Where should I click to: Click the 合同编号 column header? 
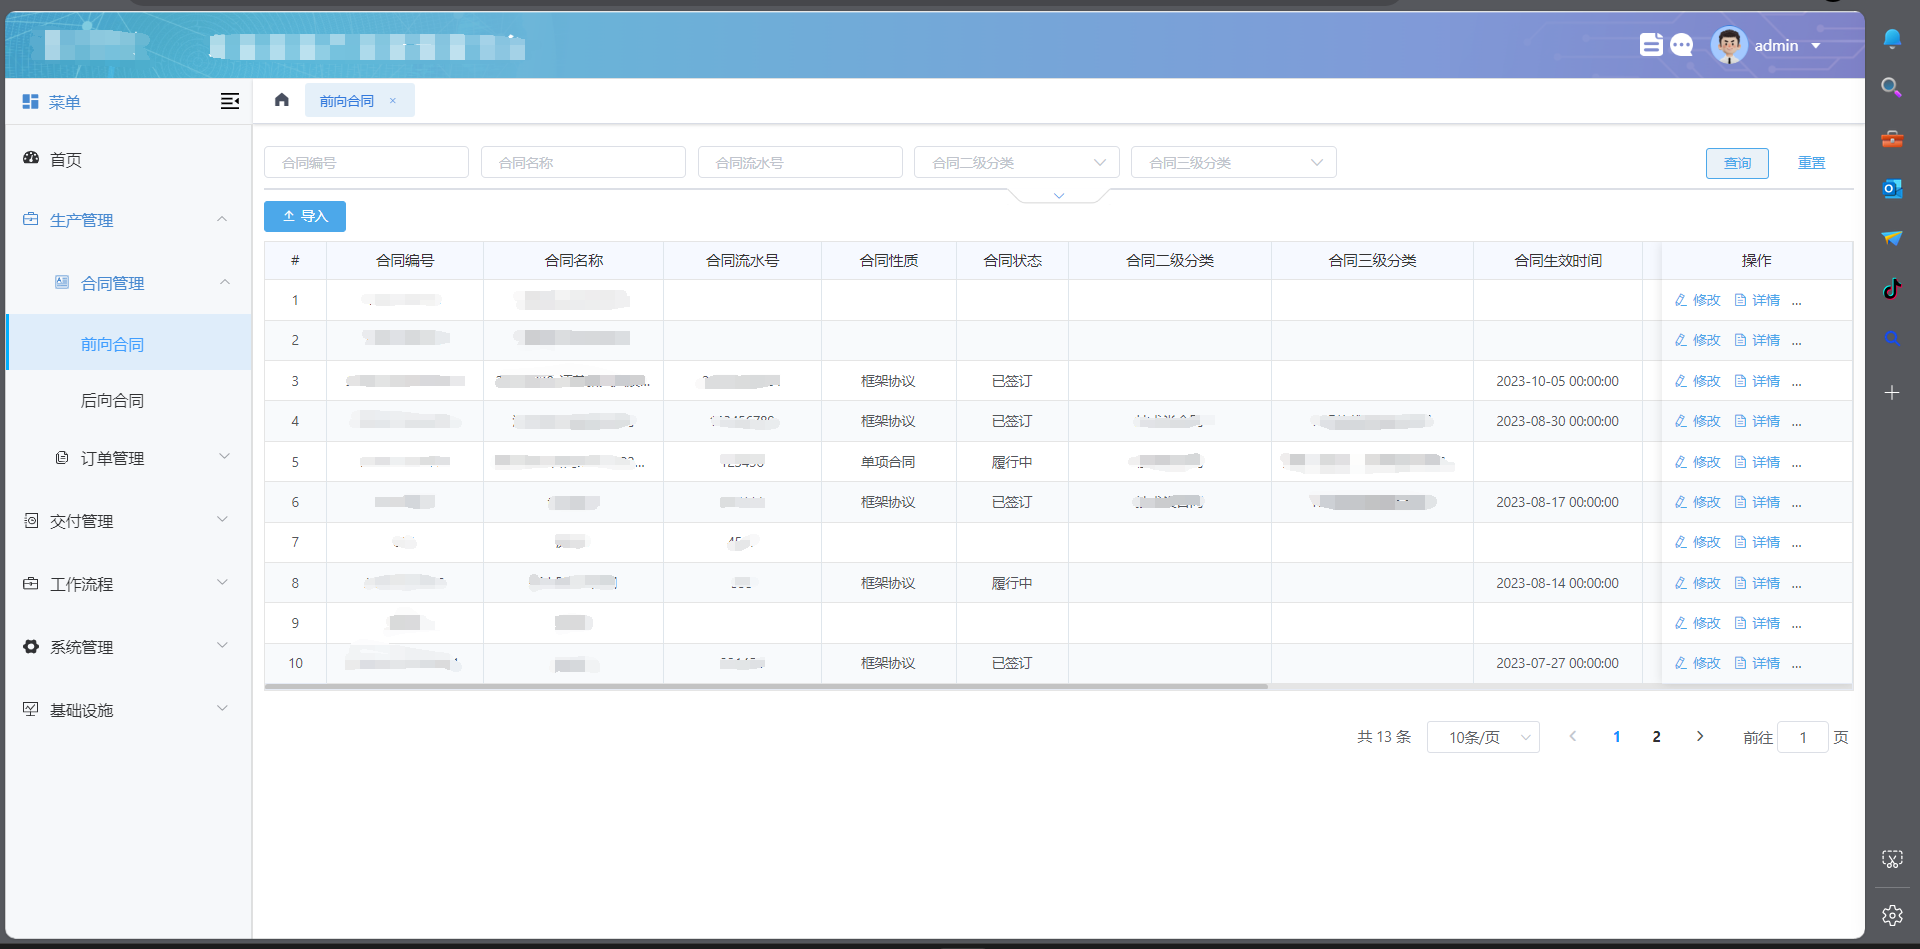[405, 260]
